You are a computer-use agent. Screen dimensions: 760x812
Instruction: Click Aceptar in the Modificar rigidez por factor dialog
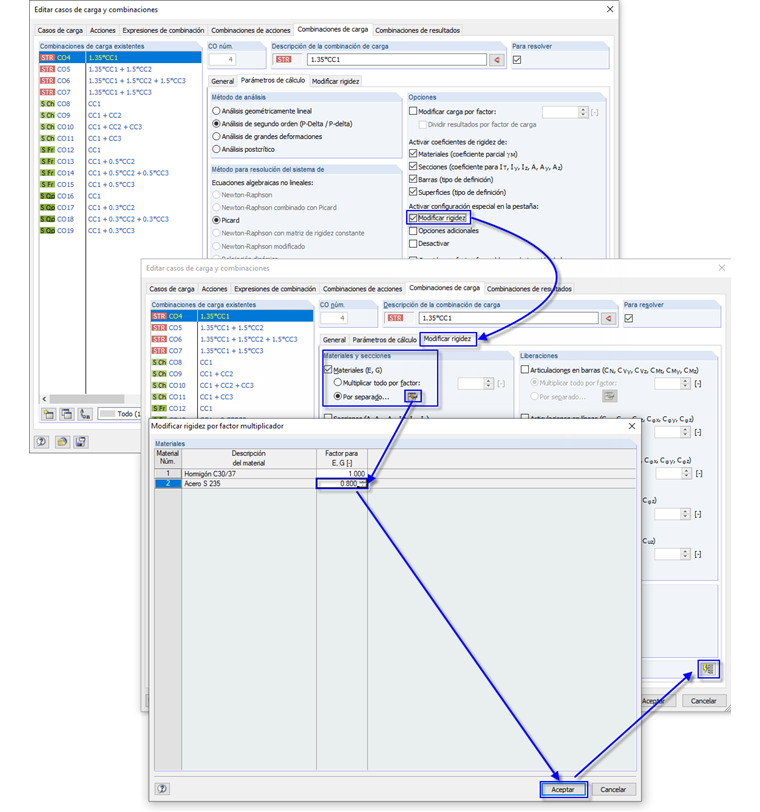pos(563,789)
